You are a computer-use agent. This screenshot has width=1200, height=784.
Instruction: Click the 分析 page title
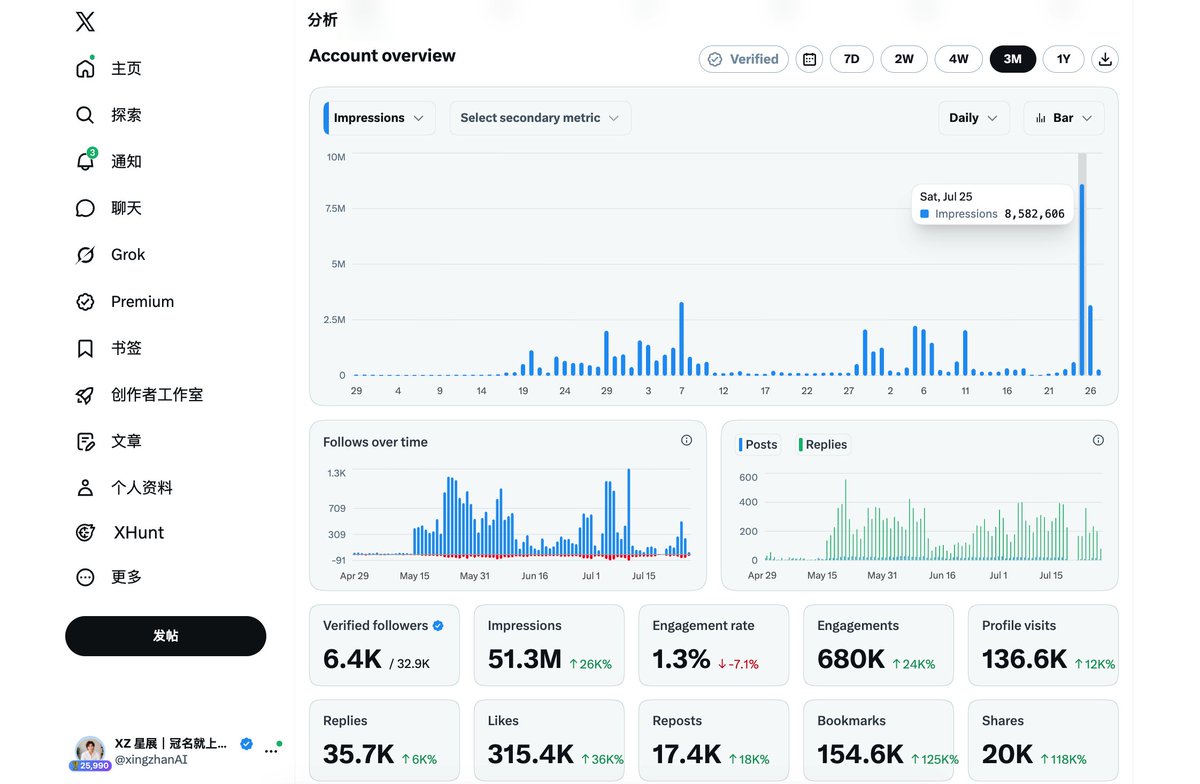(323, 20)
